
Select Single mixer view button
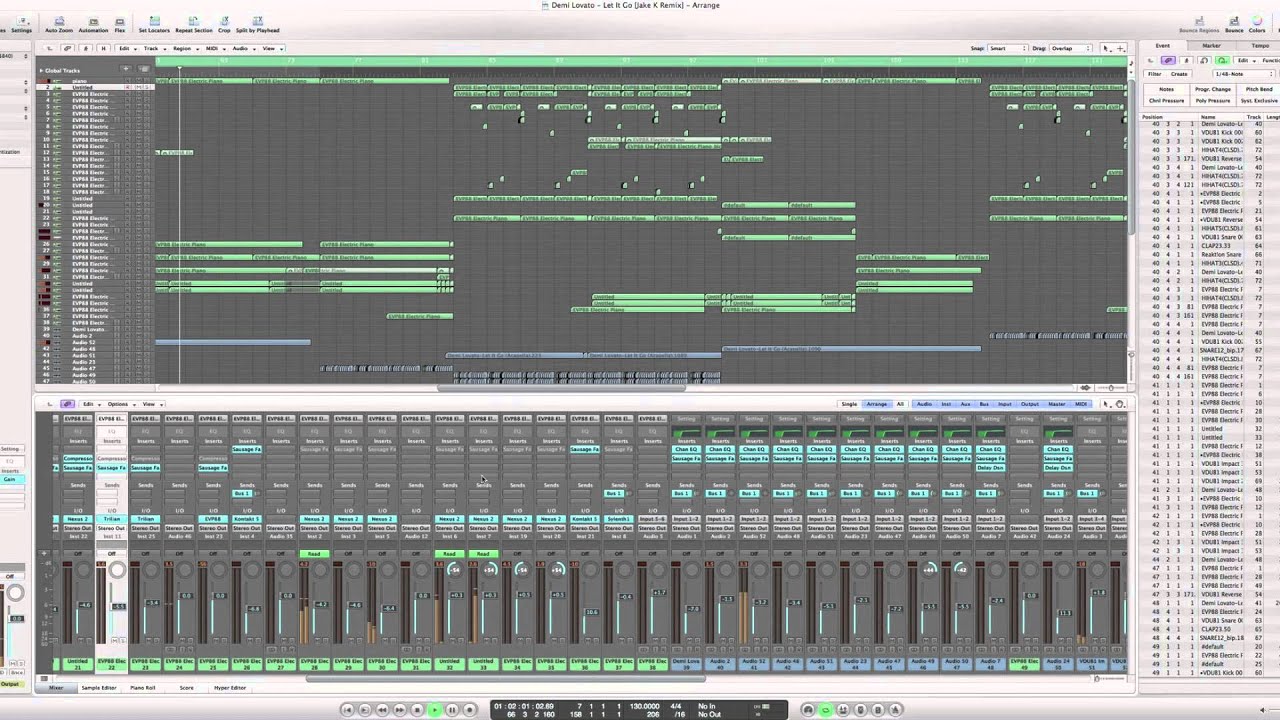click(x=850, y=404)
